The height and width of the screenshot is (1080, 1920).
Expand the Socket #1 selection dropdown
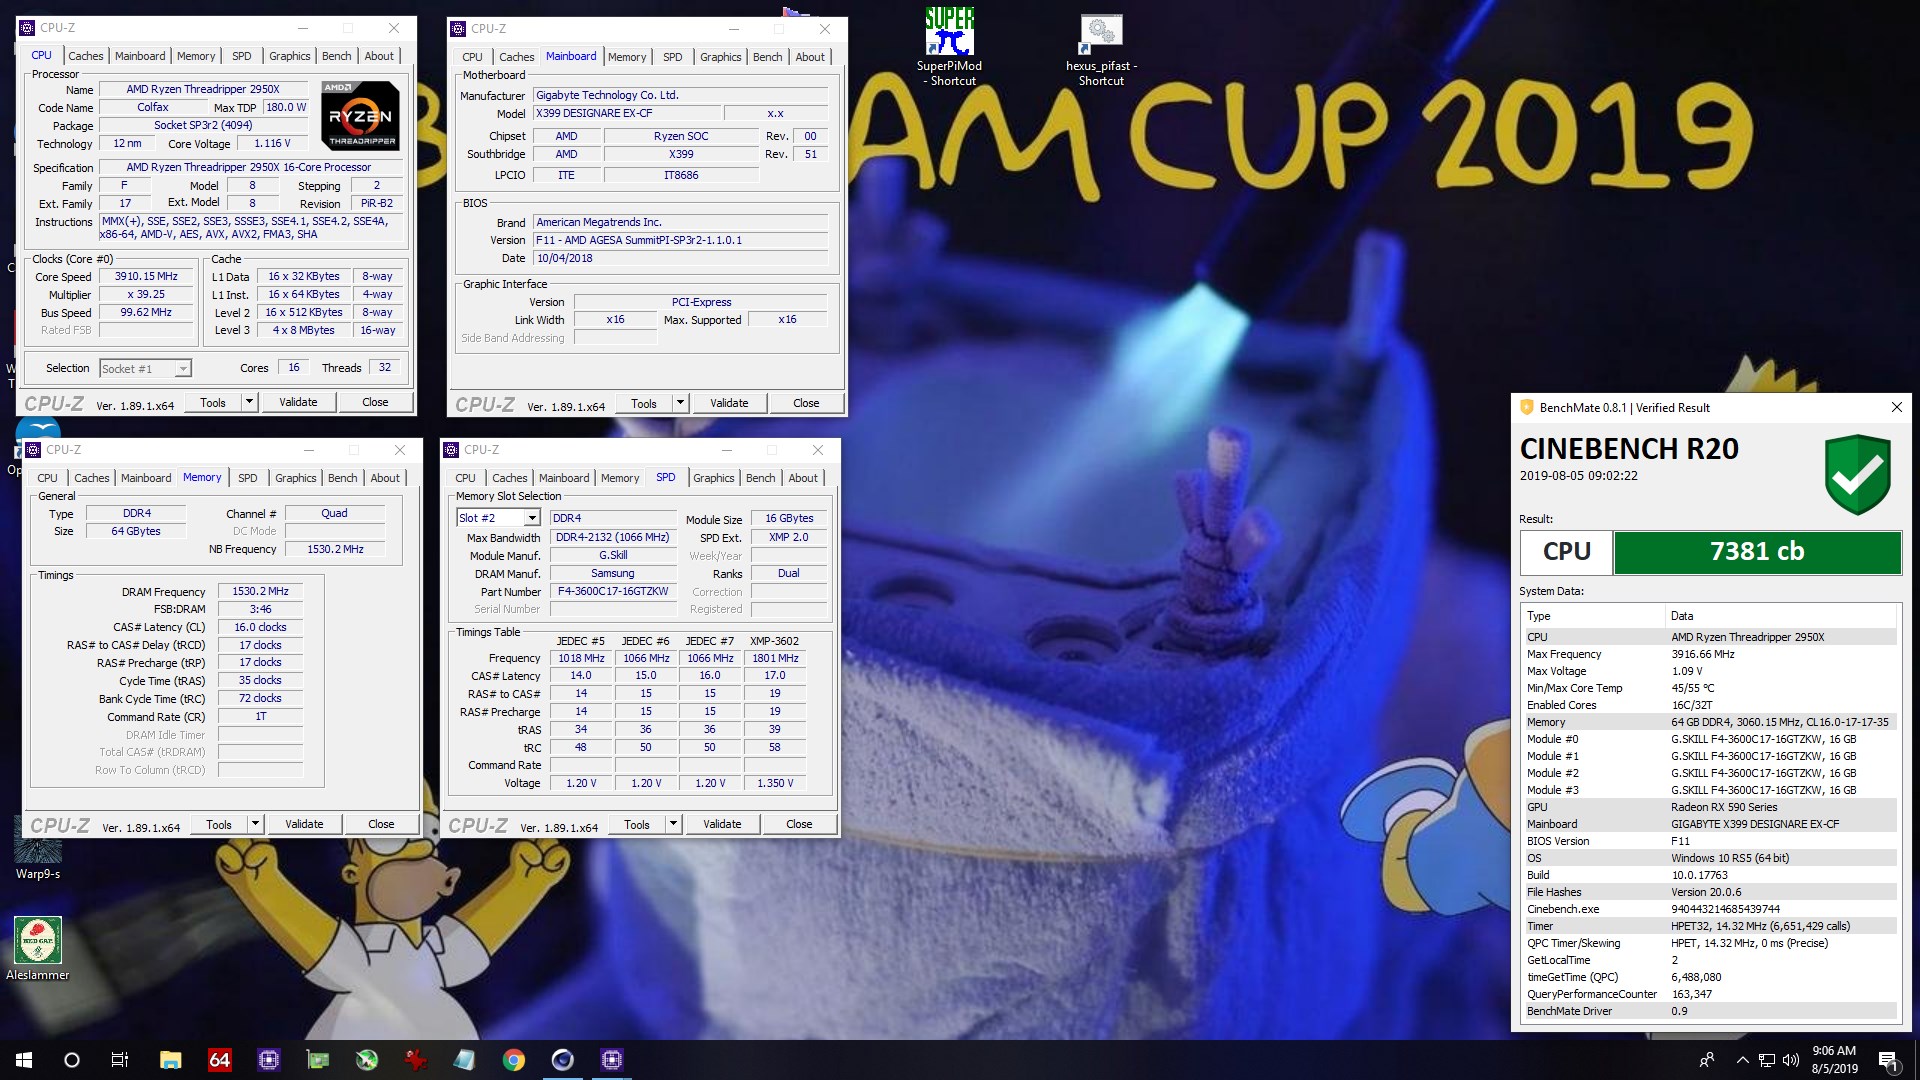183,369
